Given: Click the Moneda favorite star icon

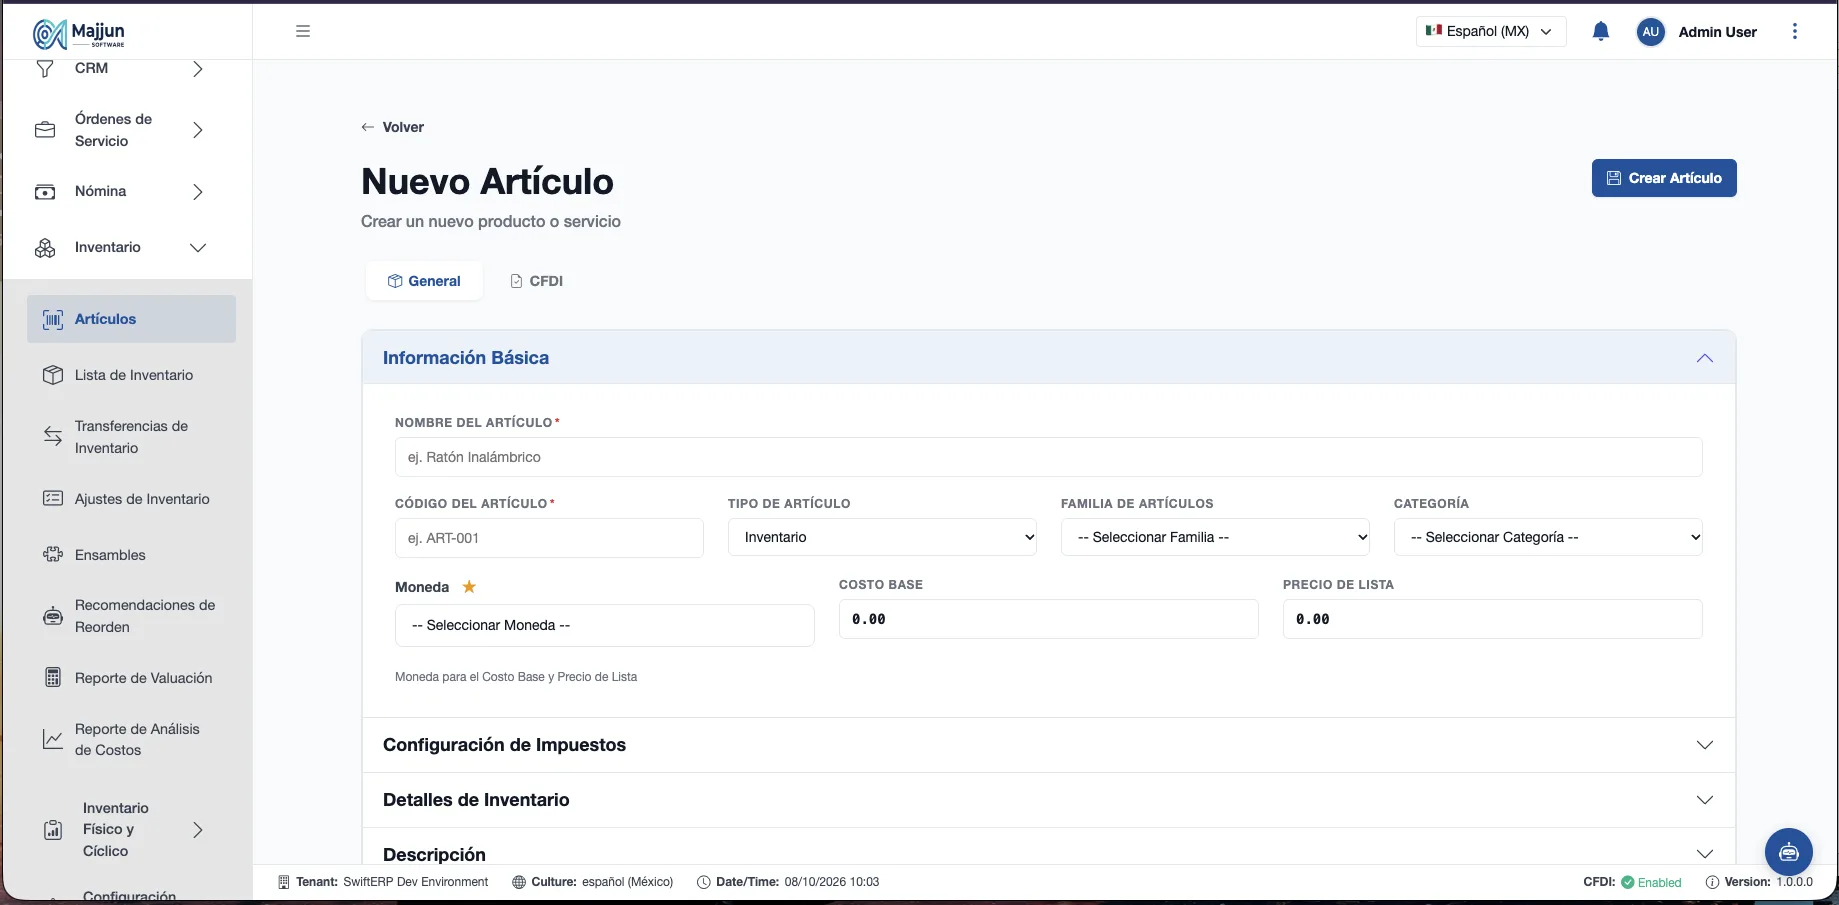Looking at the screenshot, I should (x=469, y=587).
